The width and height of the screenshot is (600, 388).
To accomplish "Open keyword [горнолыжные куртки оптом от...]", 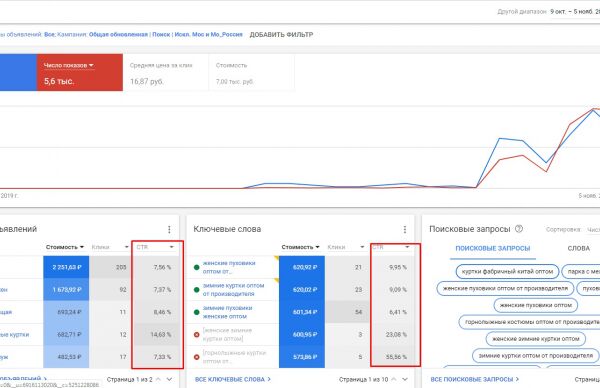I will pos(234,357).
